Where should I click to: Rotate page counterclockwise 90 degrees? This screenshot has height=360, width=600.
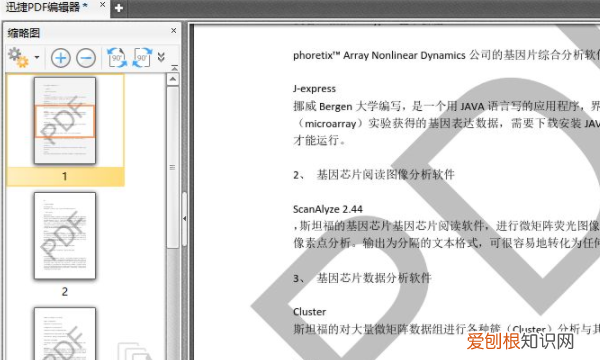[x=117, y=58]
